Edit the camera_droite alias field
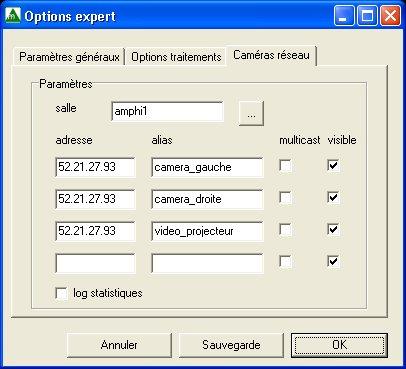The height and width of the screenshot is (369, 406). point(207,199)
